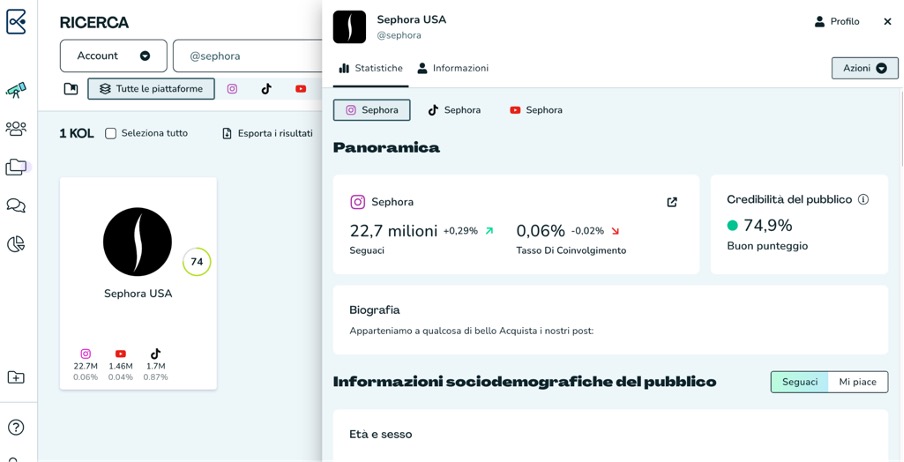Image resolution: width=904 pixels, height=462 pixels.
Task: Select the TikTok Sephora tab
Action: [x=454, y=110]
